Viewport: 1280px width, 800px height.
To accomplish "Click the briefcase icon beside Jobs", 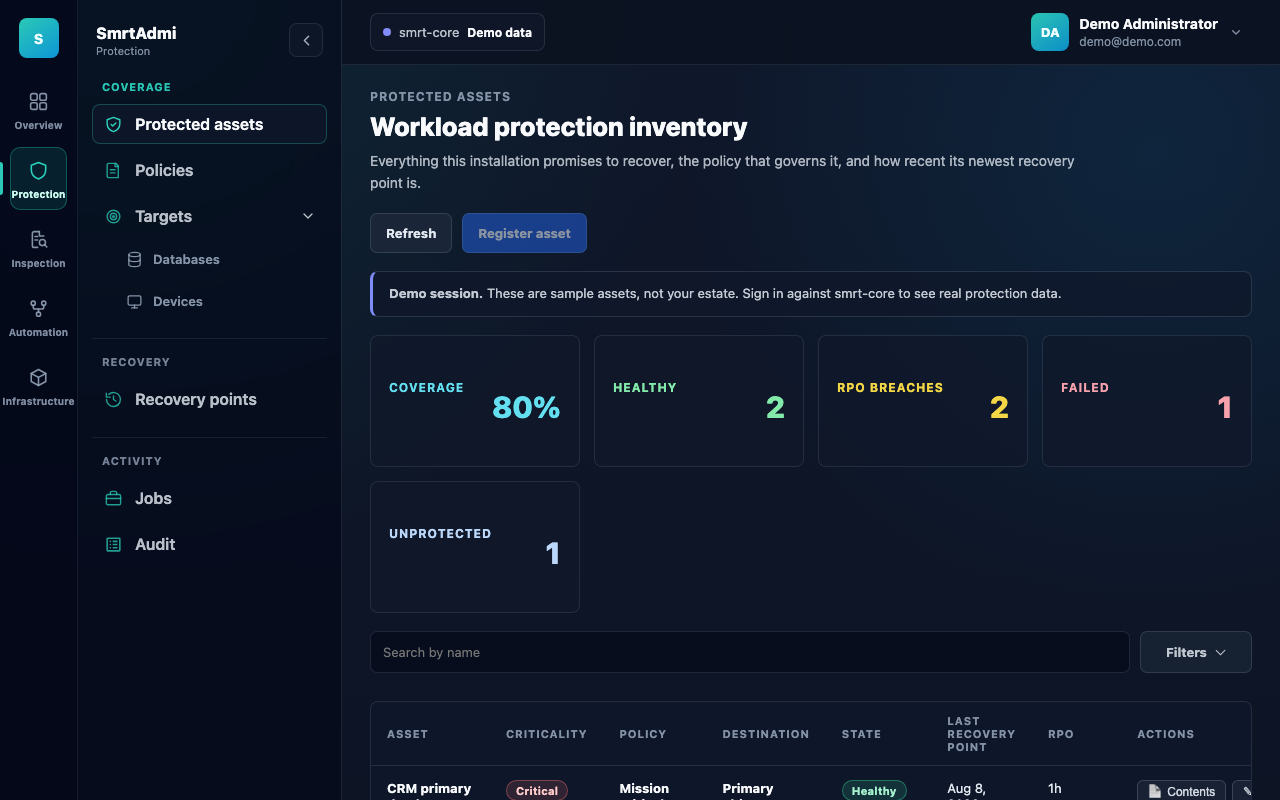I will click(x=114, y=498).
